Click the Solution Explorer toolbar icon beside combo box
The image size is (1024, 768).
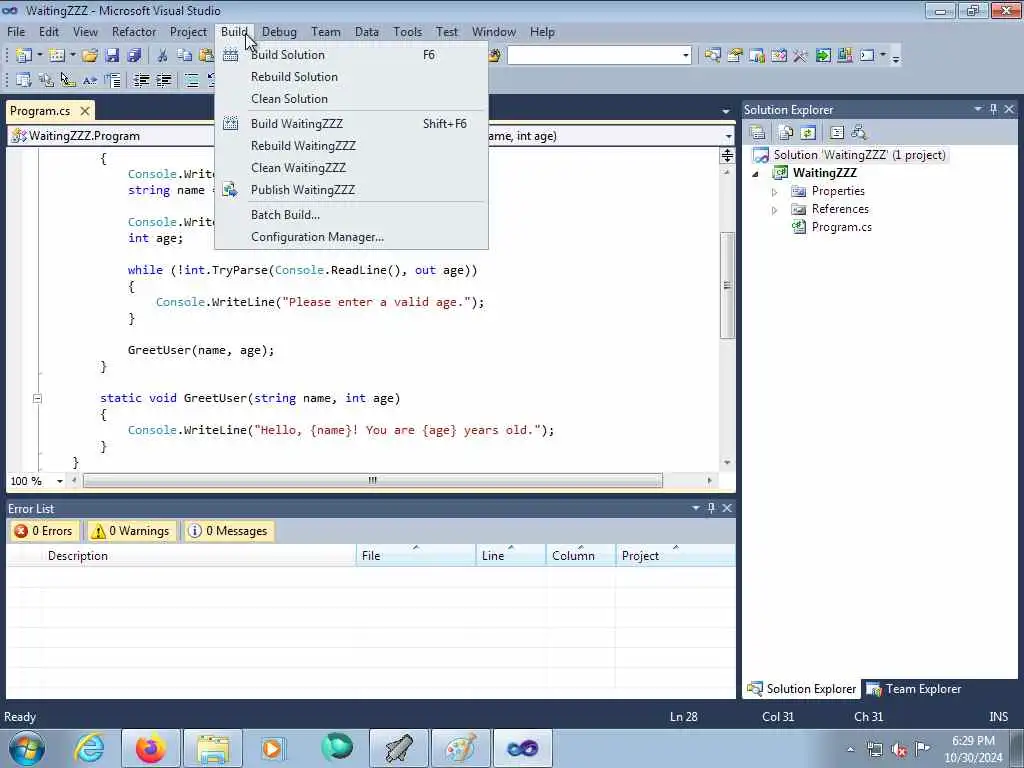coord(712,56)
